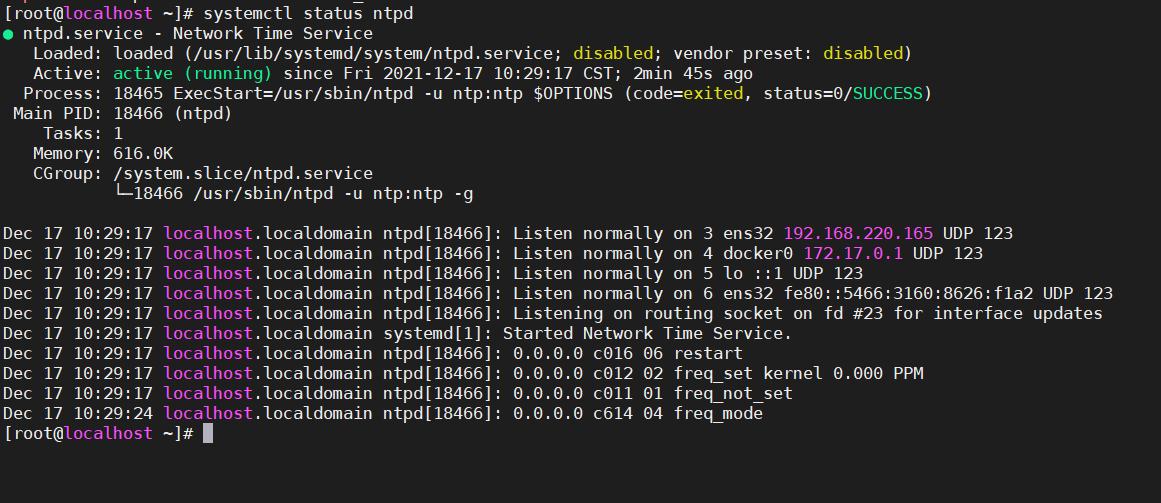Click the docker0 interface name
This screenshot has height=503, width=1161.
click(x=758, y=253)
